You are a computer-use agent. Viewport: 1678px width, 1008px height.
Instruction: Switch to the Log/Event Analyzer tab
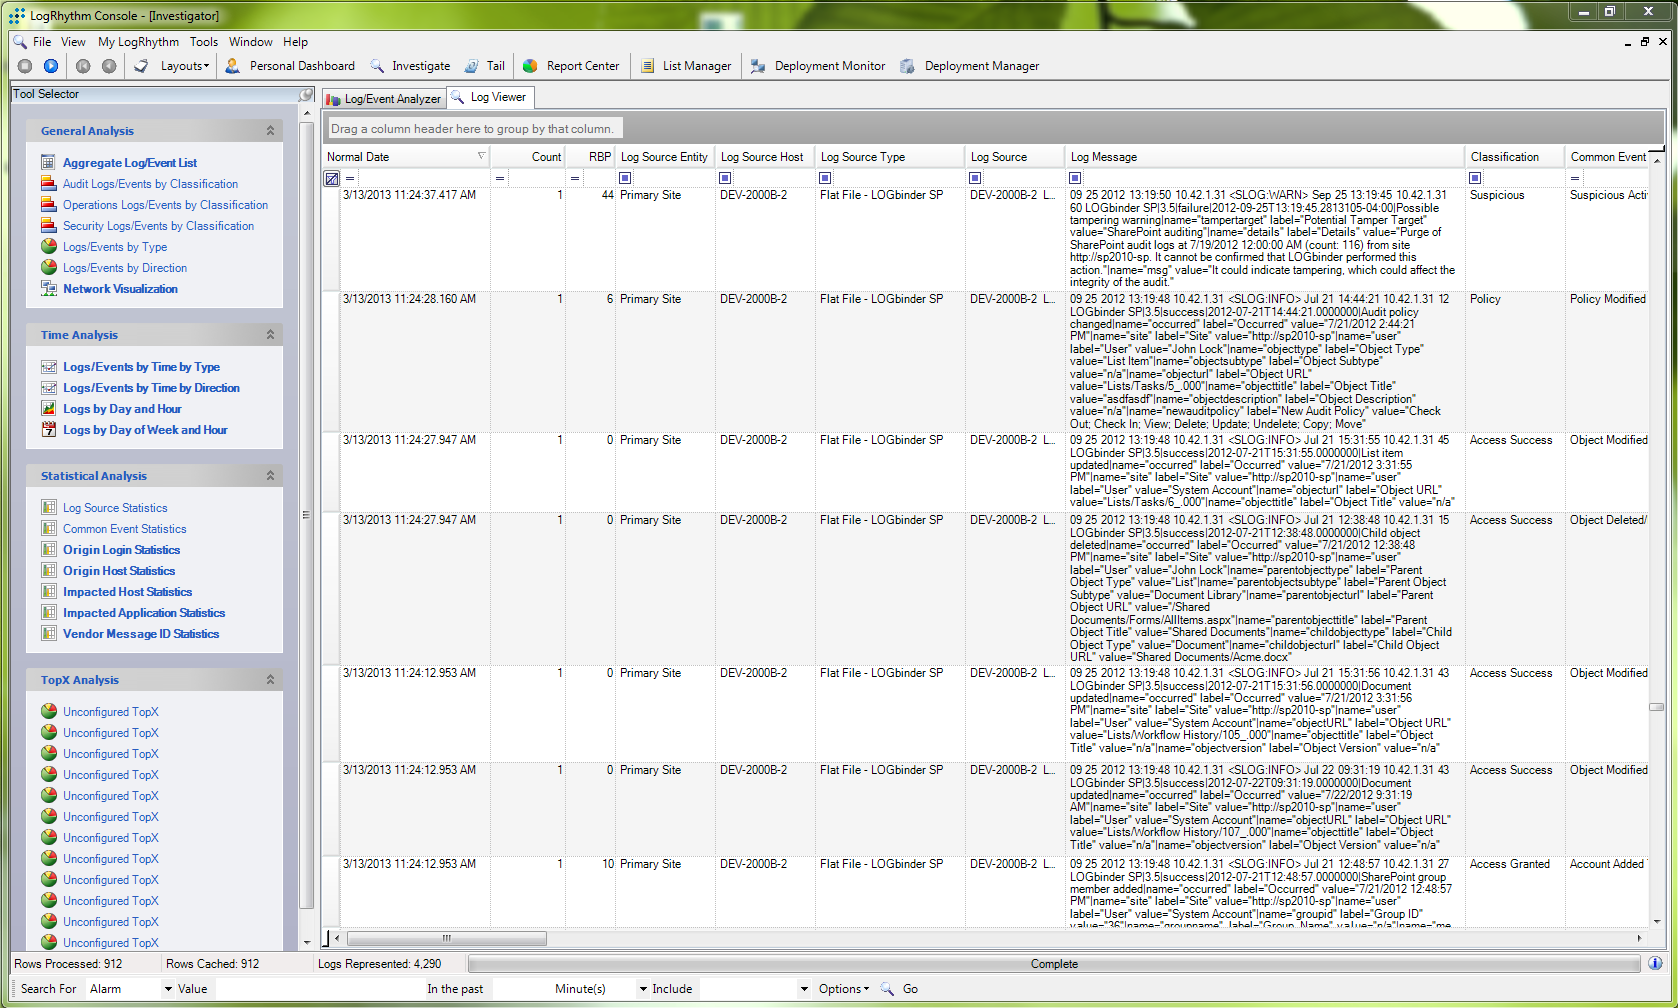pos(383,99)
